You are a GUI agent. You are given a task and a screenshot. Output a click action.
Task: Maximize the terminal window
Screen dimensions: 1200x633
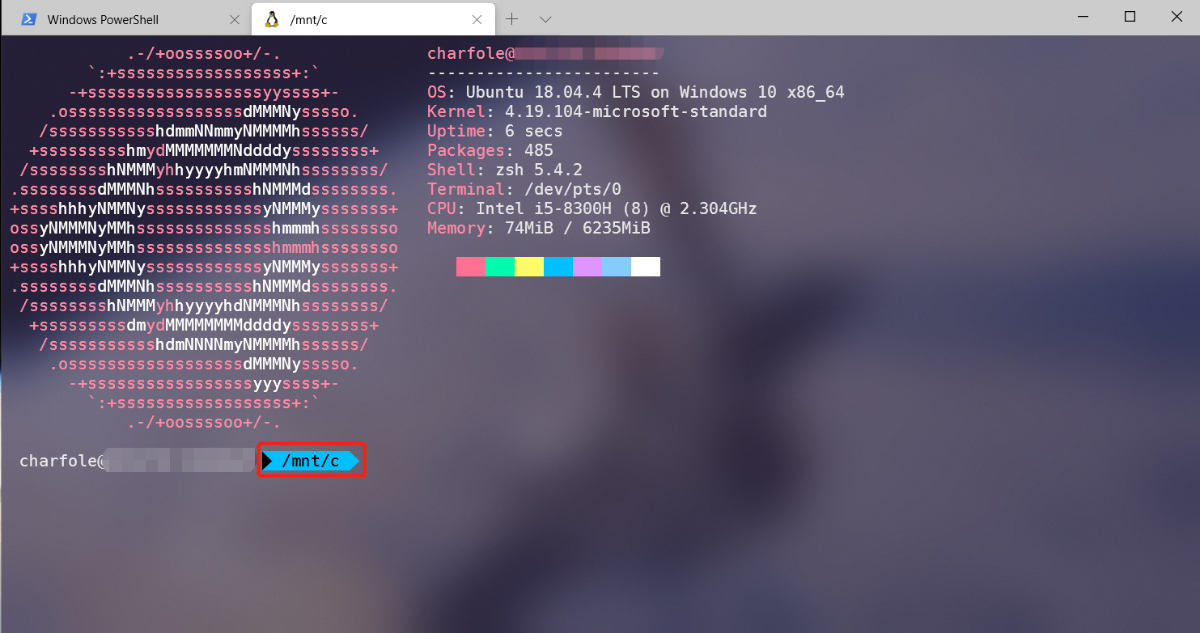[x=1130, y=16]
